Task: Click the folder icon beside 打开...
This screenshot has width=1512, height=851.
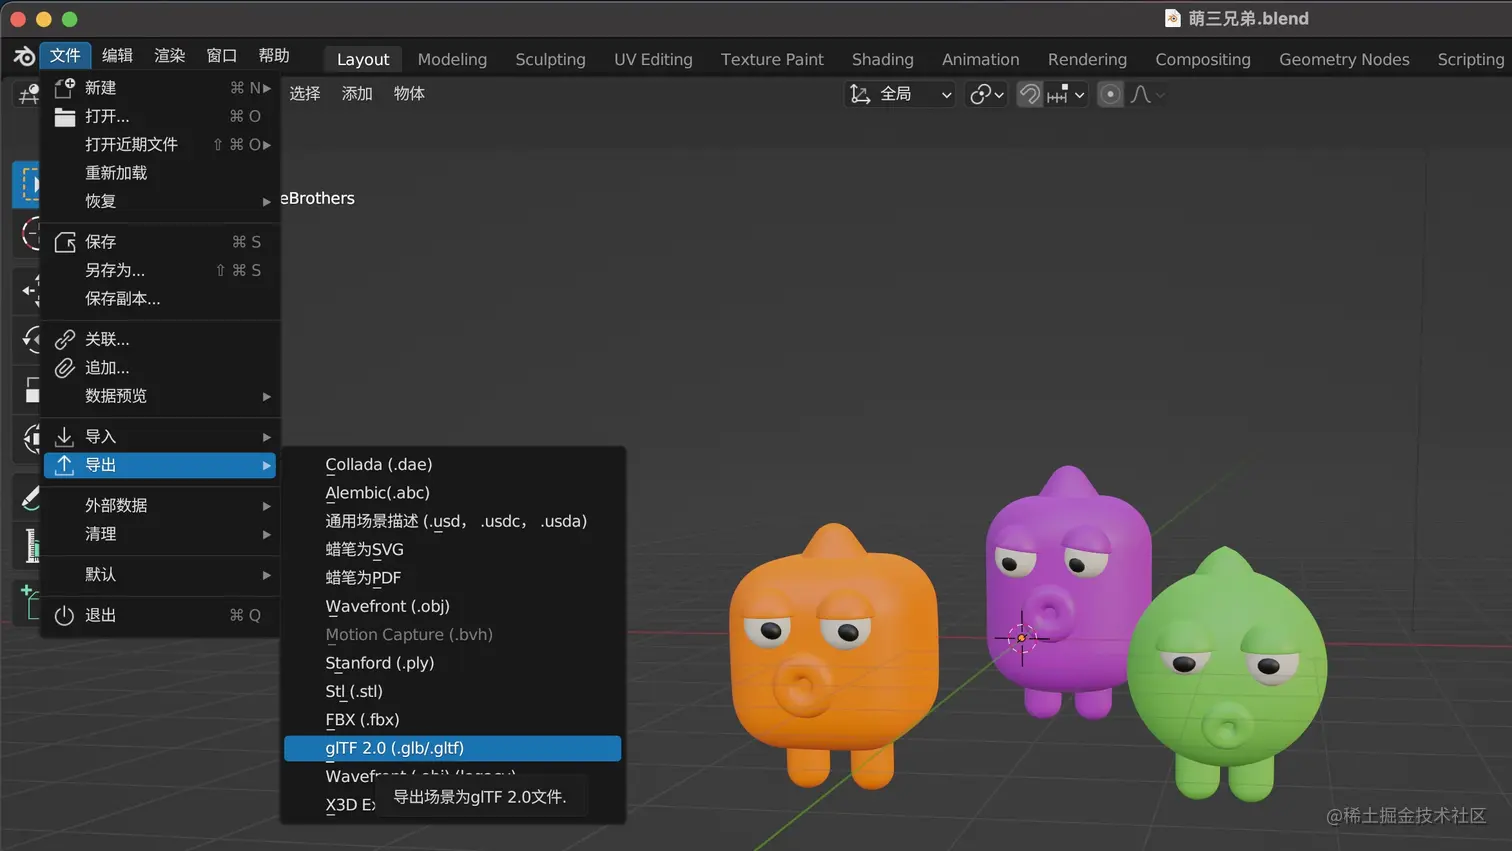Action: 65,116
